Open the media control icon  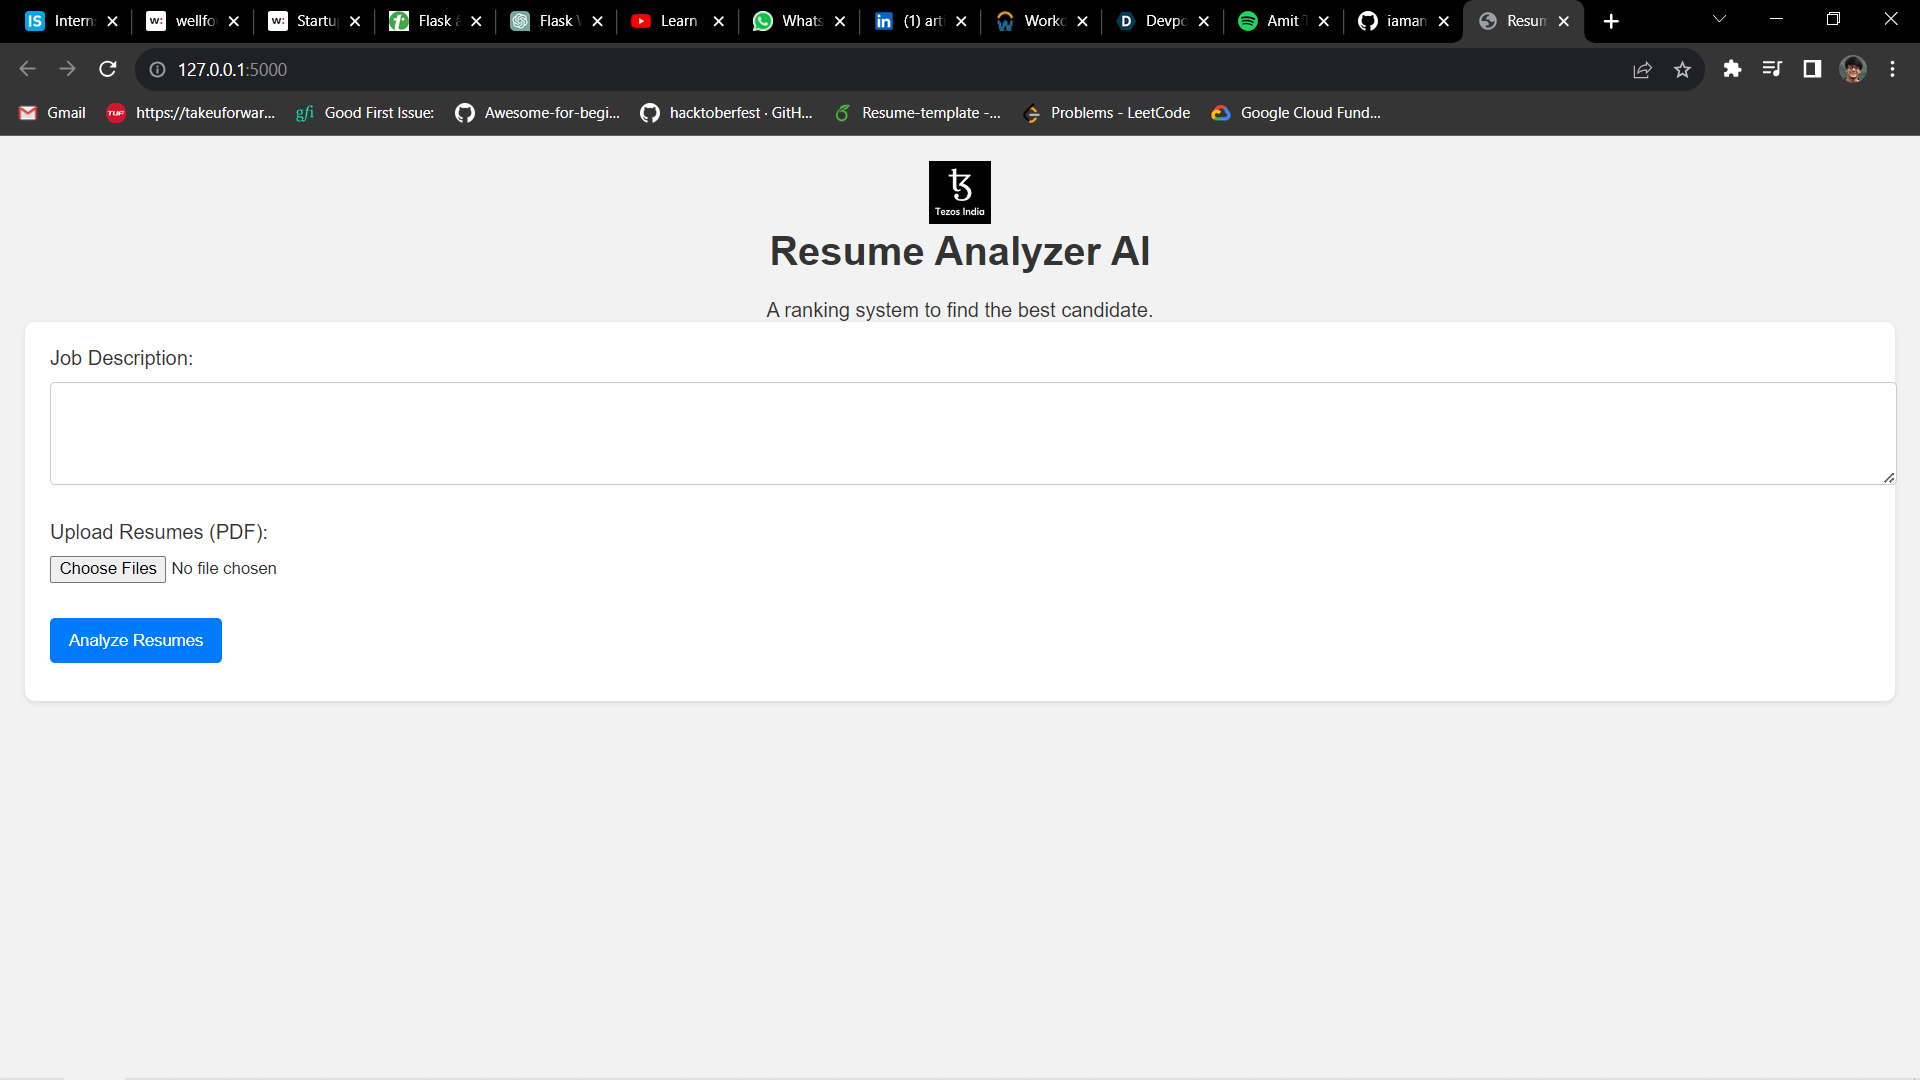click(x=1772, y=69)
